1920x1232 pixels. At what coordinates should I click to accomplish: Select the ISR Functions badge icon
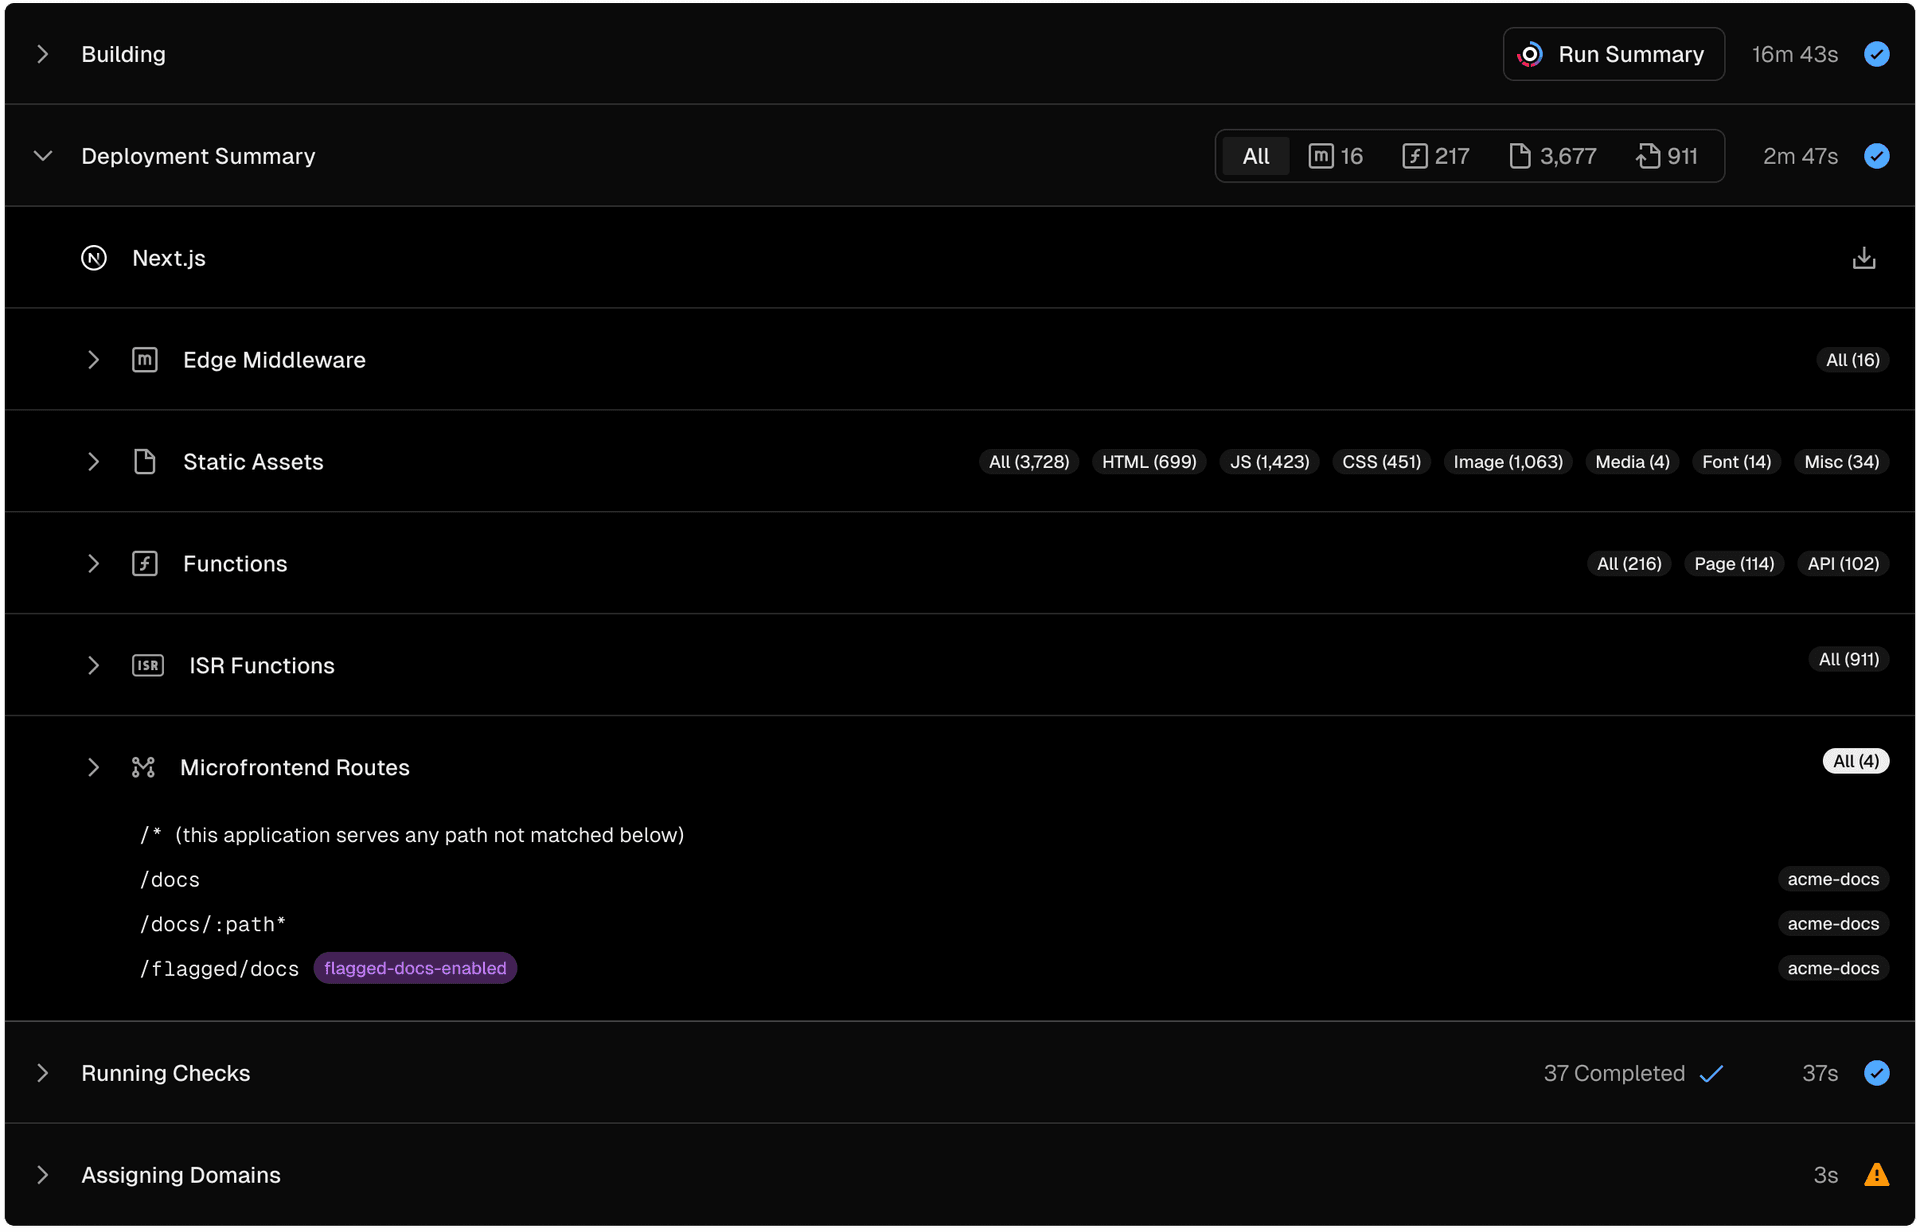pyautogui.click(x=147, y=665)
